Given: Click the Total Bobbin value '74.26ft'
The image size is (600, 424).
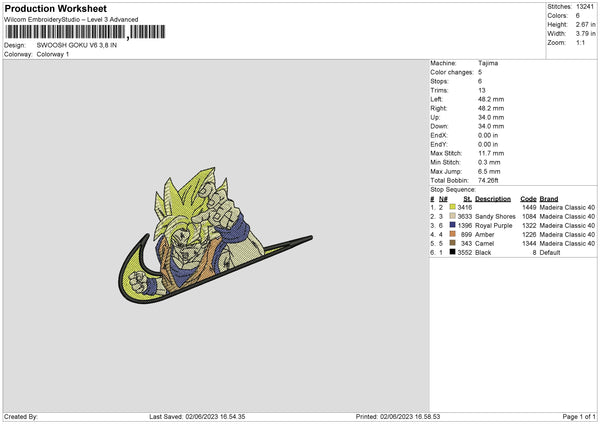Looking at the screenshot, I should tap(488, 180).
